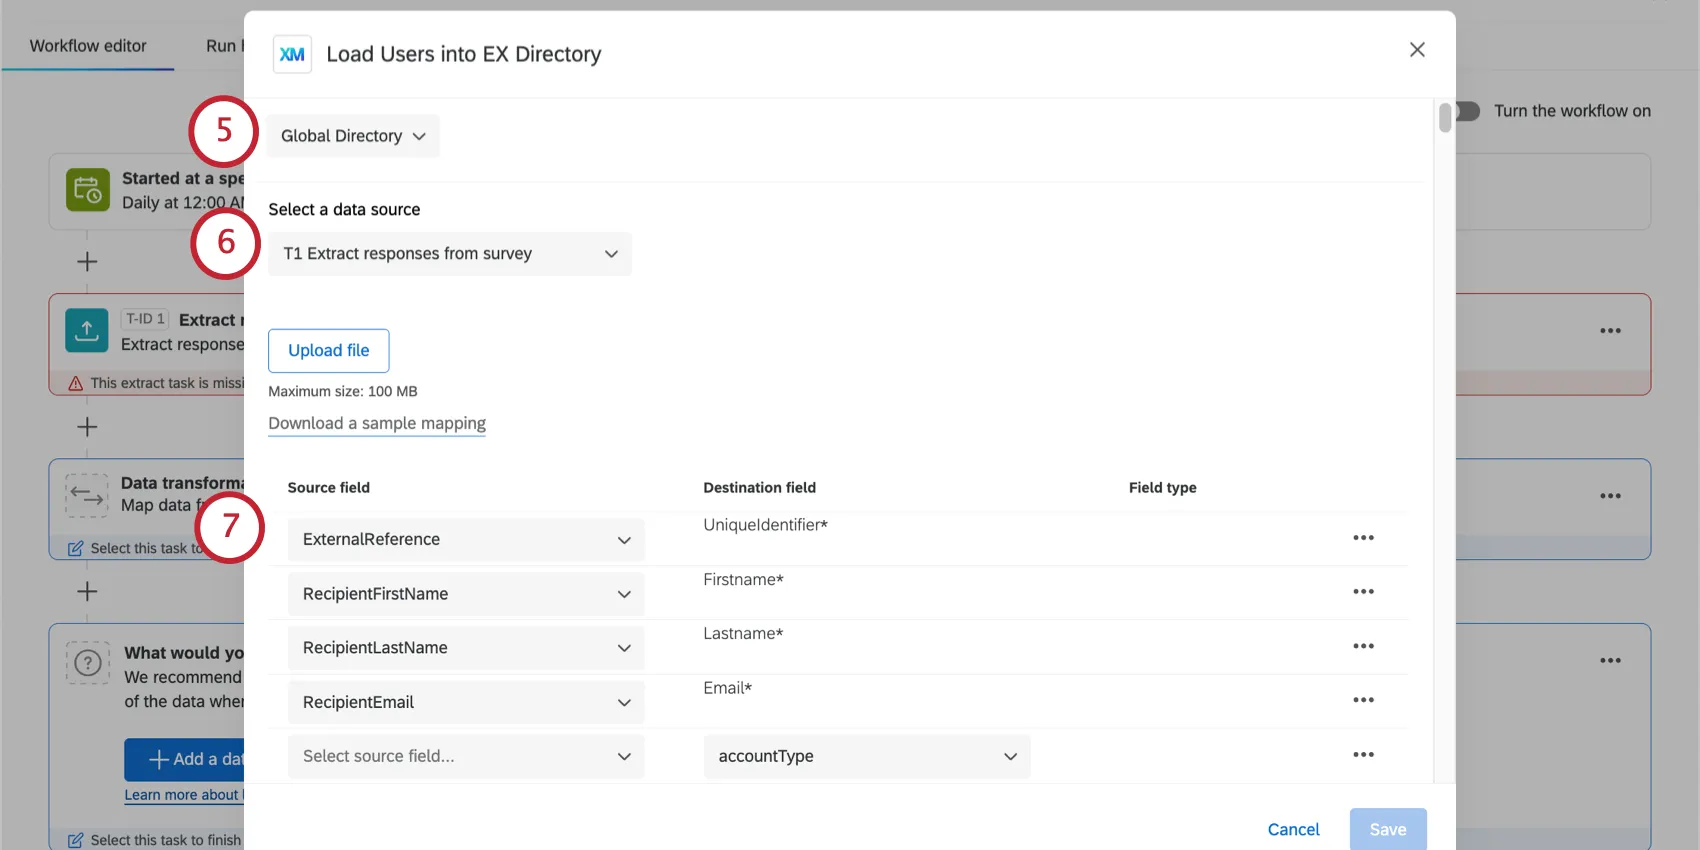Toggle the Turn the workflow on switch
Screen dimensions: 1700x850
(x=1468, y=111)
